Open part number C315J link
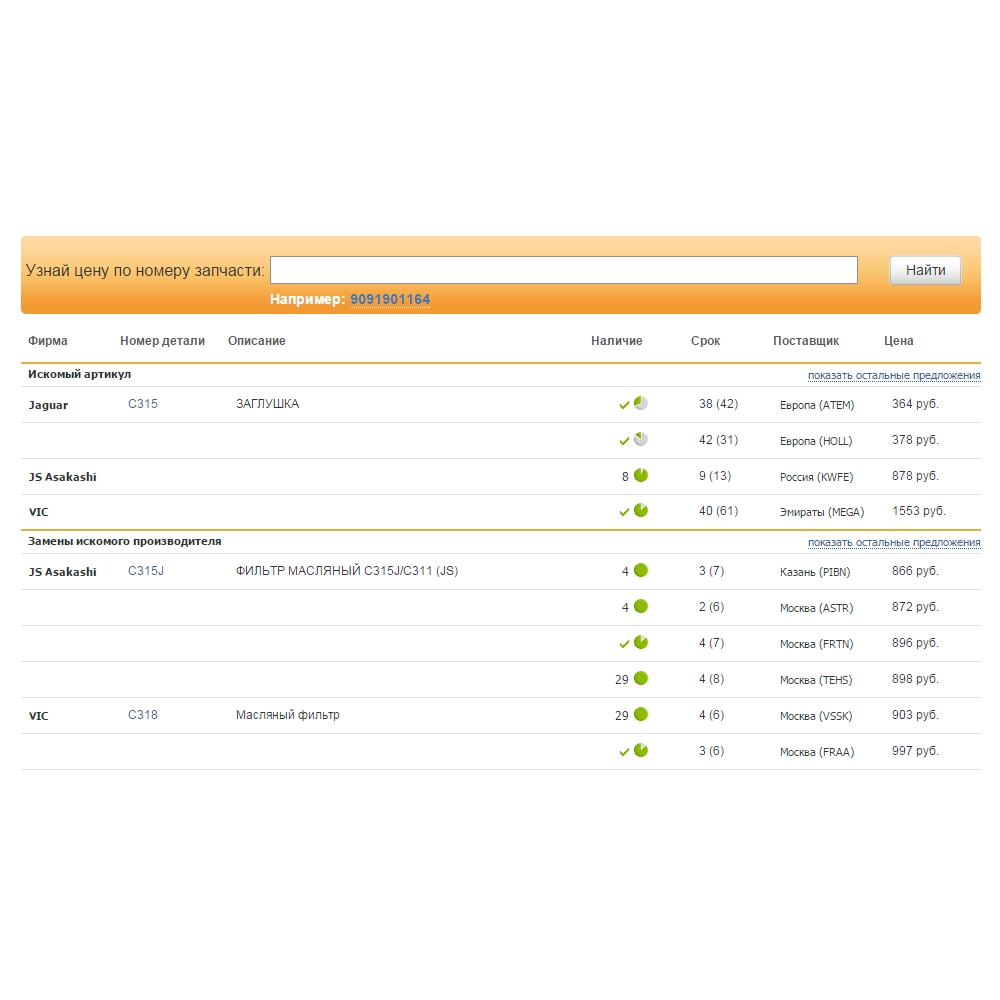 146,571
